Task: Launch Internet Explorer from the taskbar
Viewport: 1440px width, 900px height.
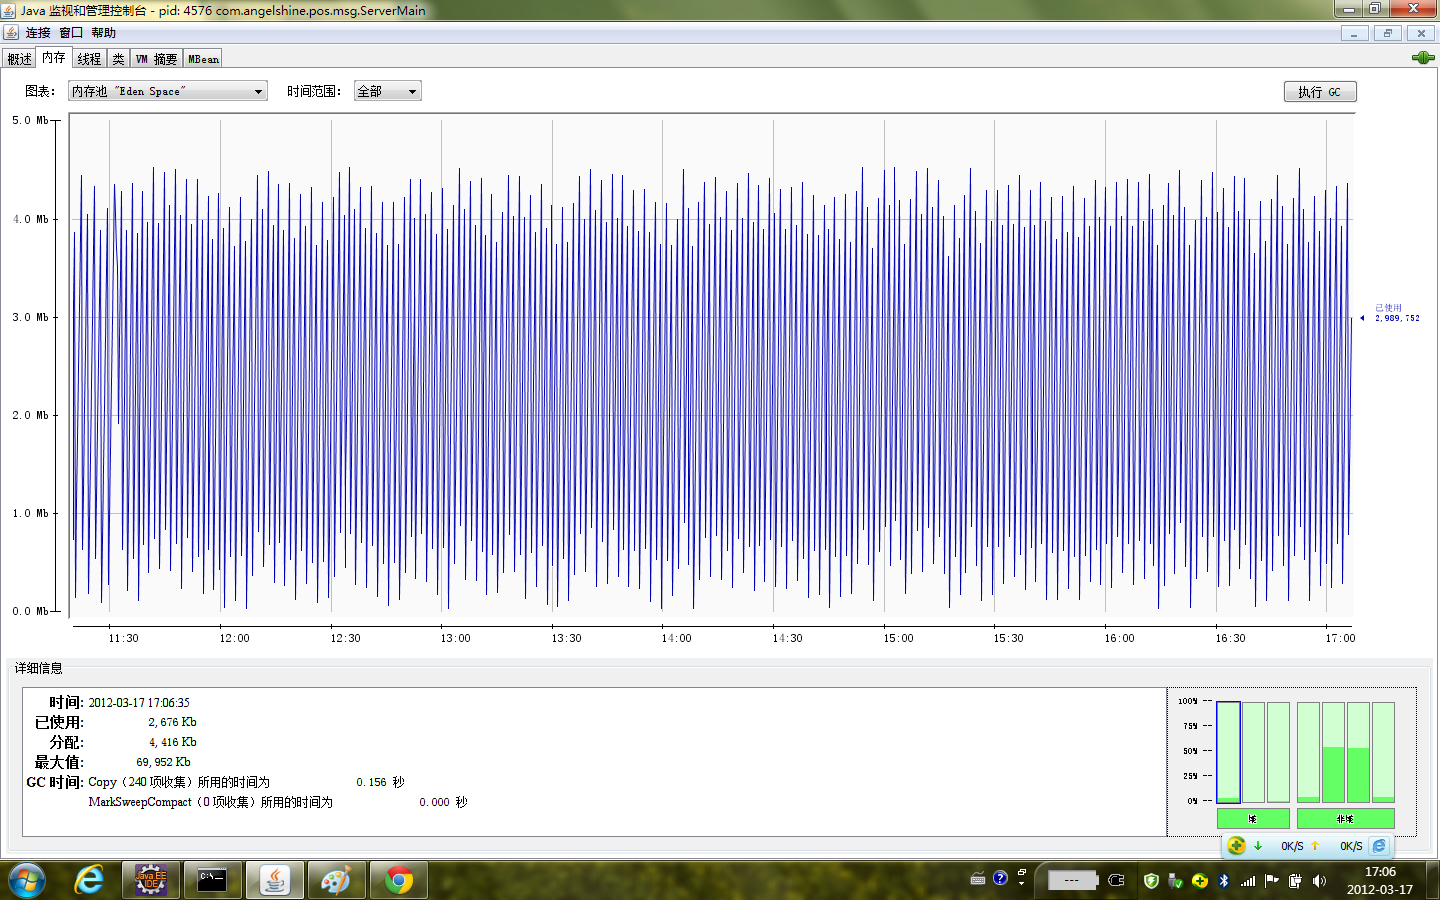Action: pos(89,880)
